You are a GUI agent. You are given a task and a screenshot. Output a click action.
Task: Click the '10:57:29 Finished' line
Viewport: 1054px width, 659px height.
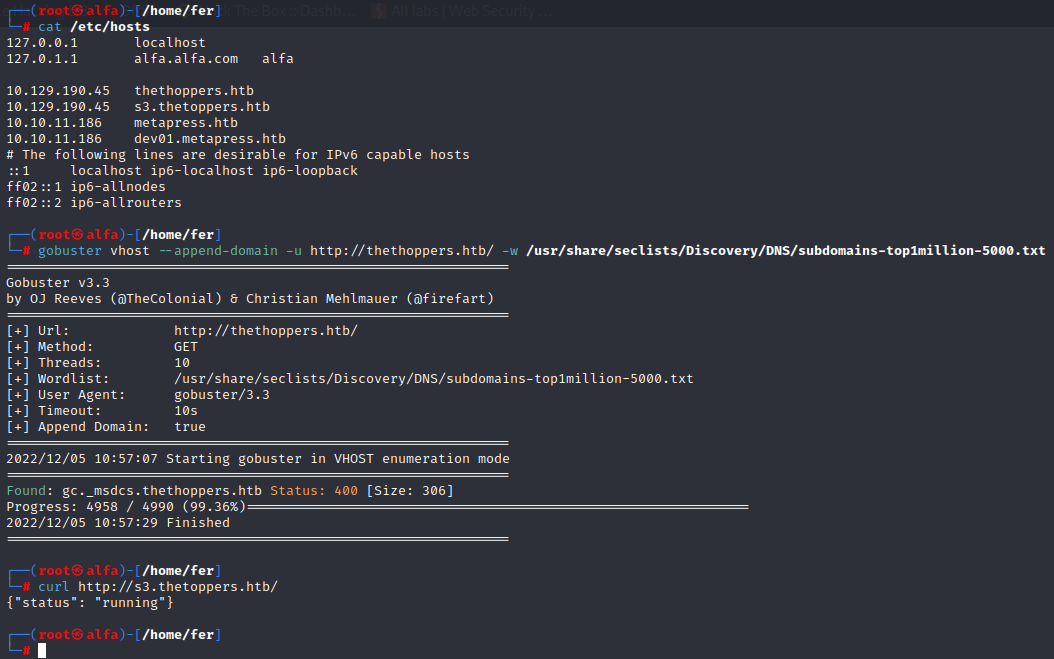162,523
